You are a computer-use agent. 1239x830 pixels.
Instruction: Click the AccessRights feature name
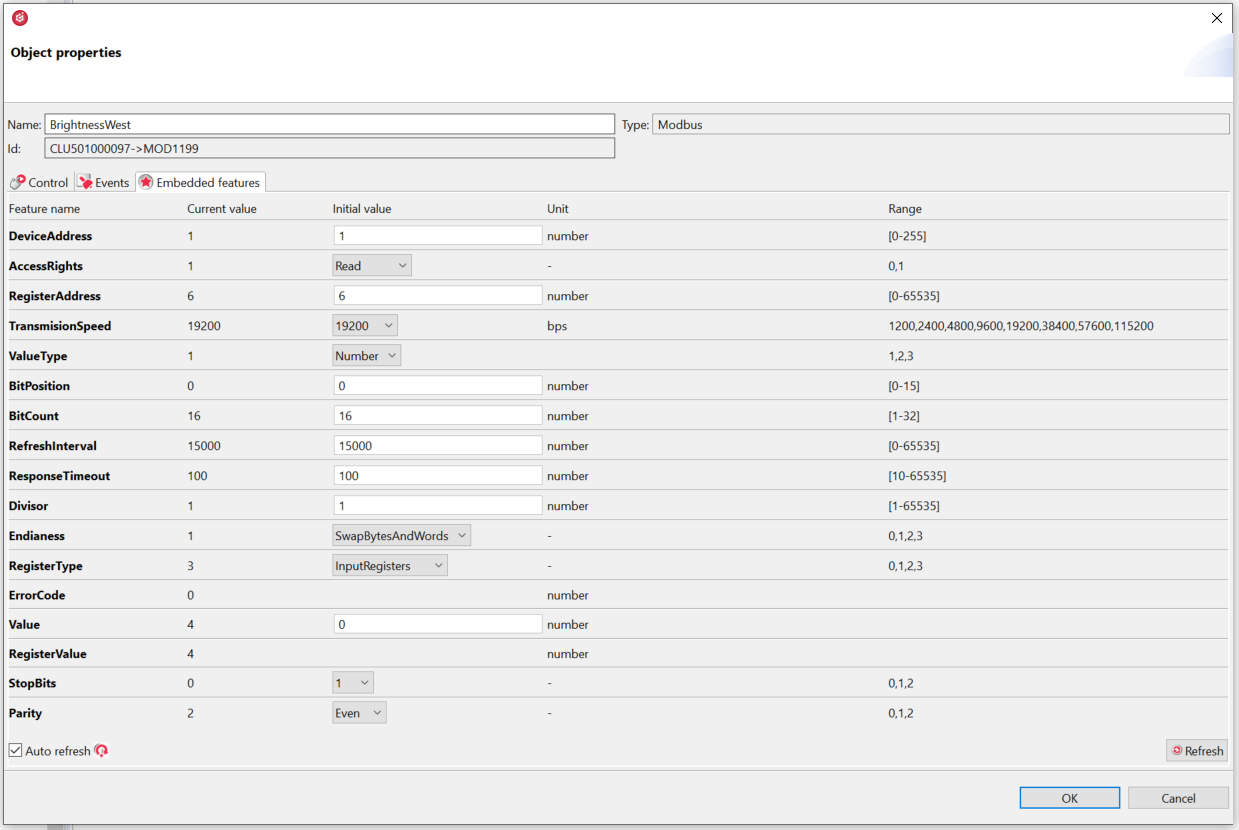click(46, 266)
